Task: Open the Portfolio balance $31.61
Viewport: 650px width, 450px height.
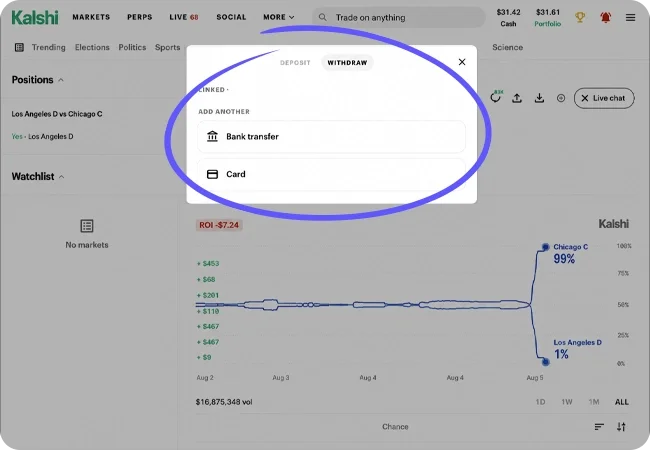Action: pos(548,17)
